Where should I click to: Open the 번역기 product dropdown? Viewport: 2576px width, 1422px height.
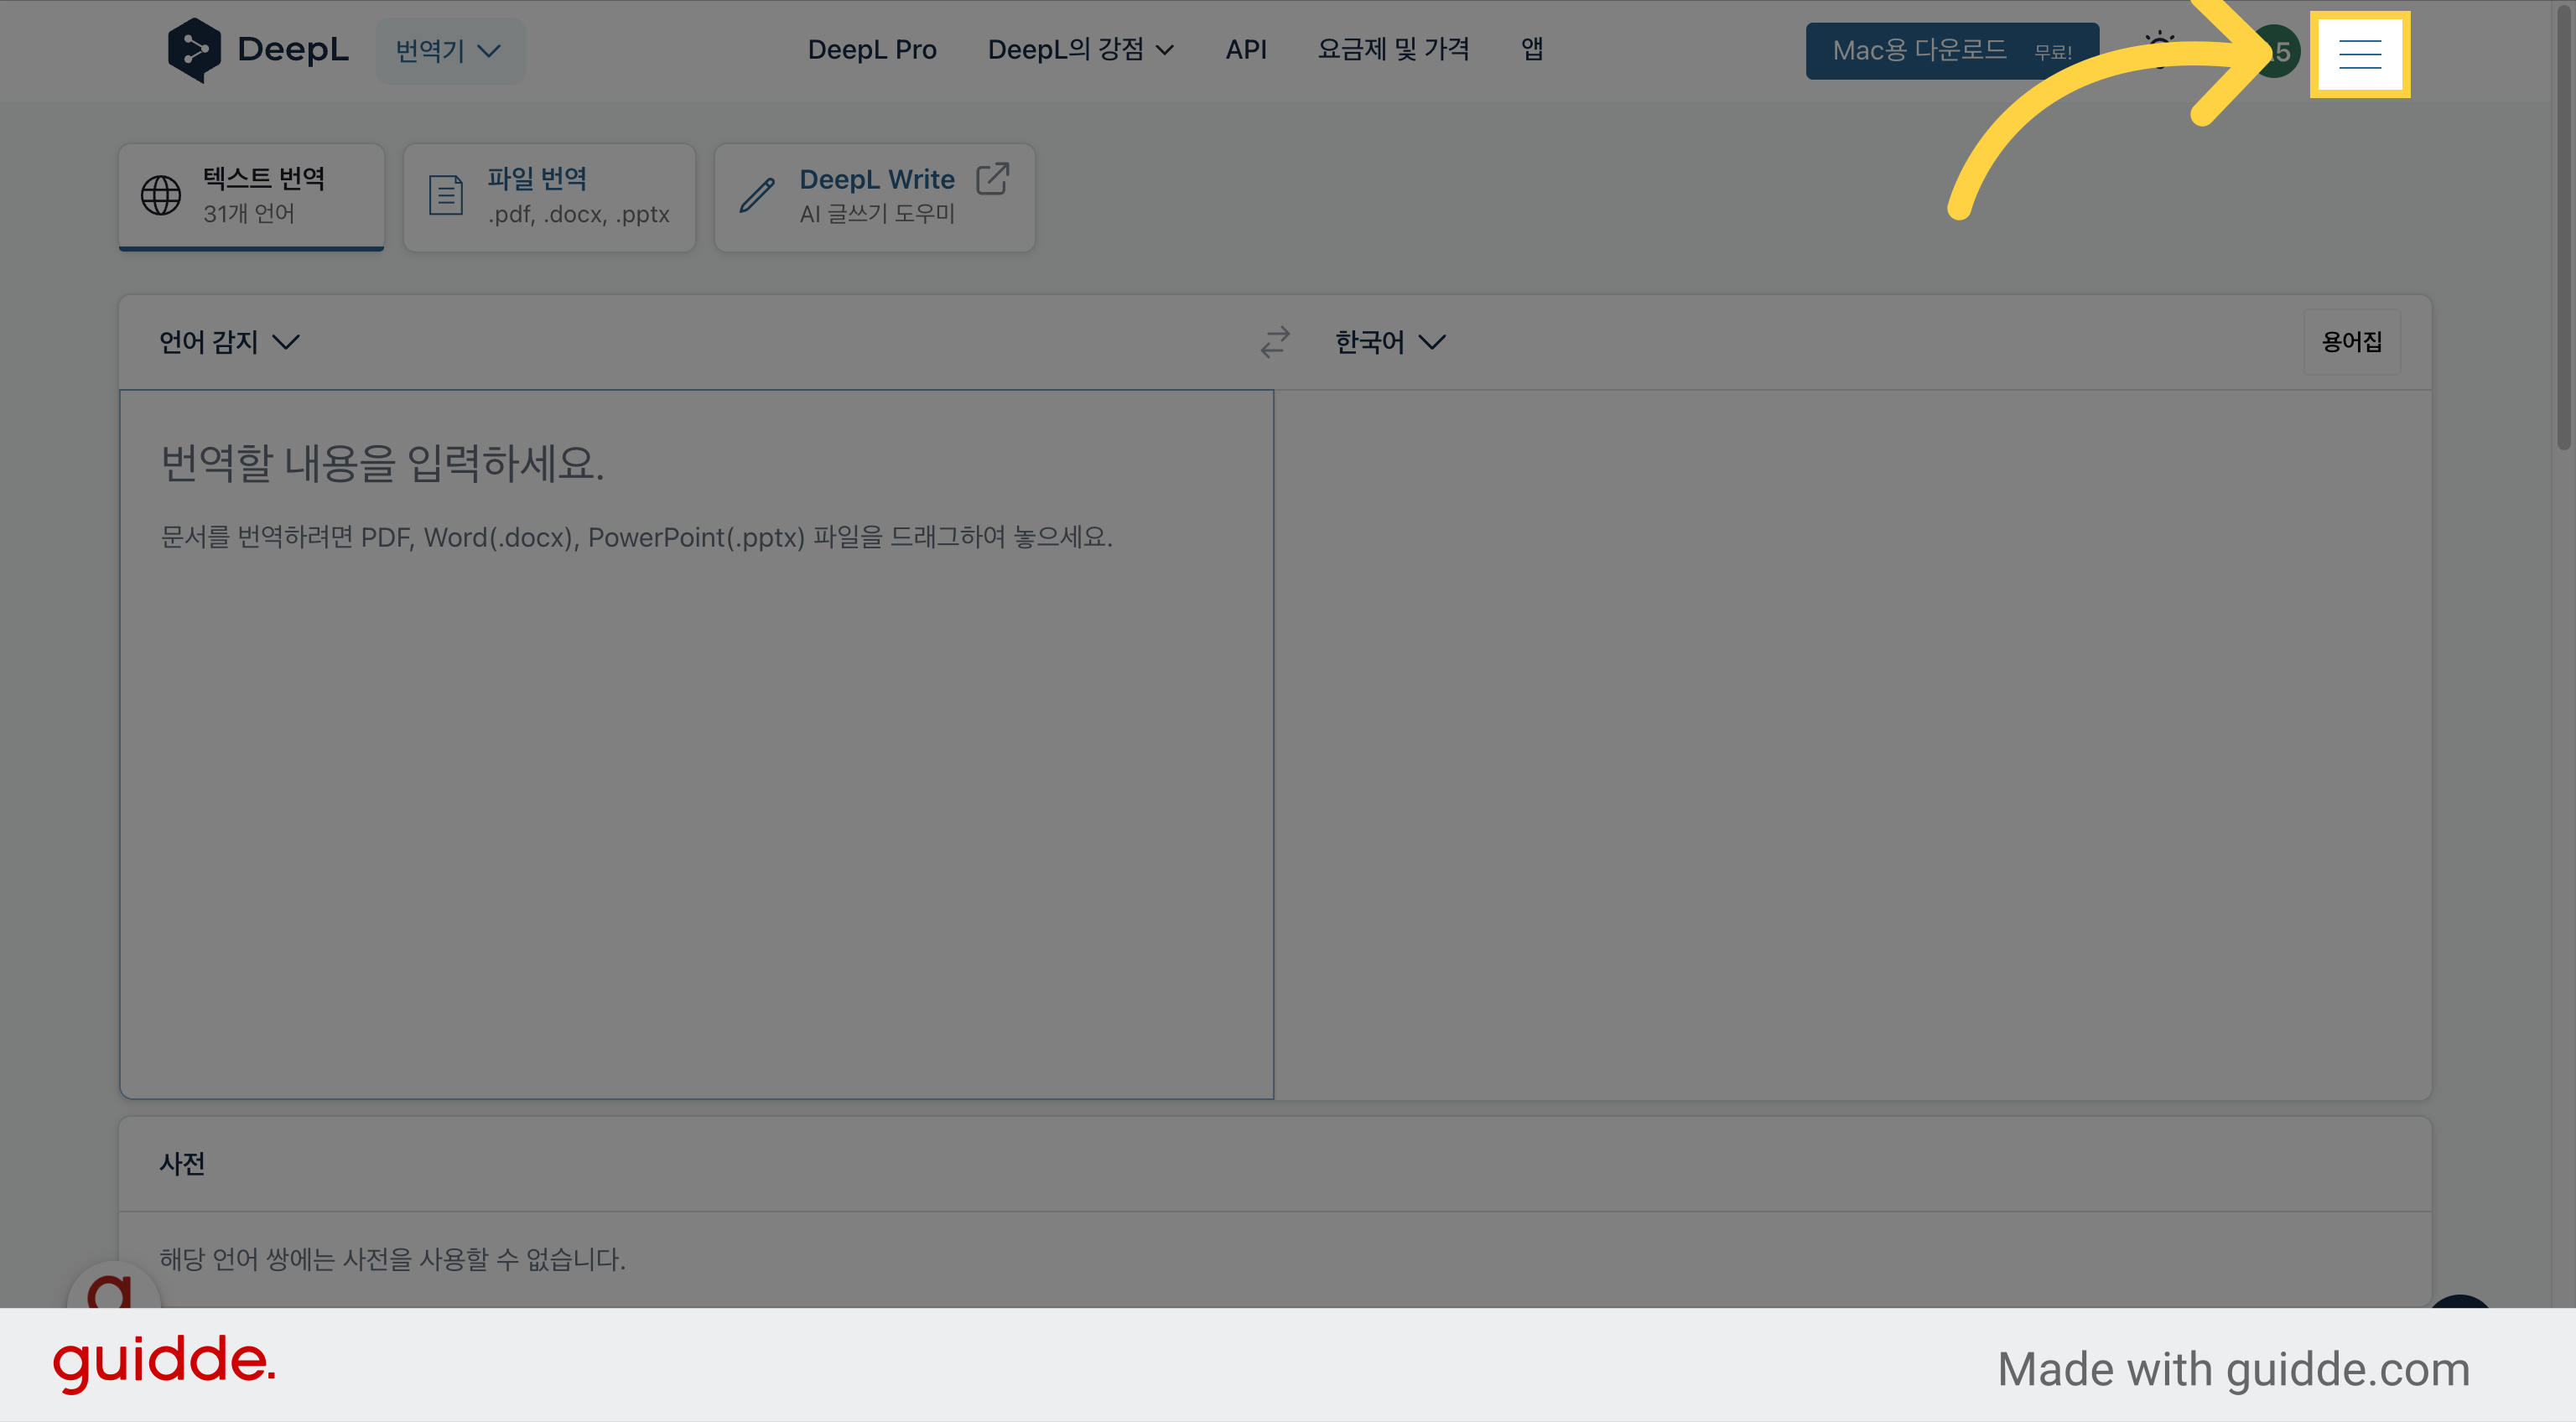449,50
